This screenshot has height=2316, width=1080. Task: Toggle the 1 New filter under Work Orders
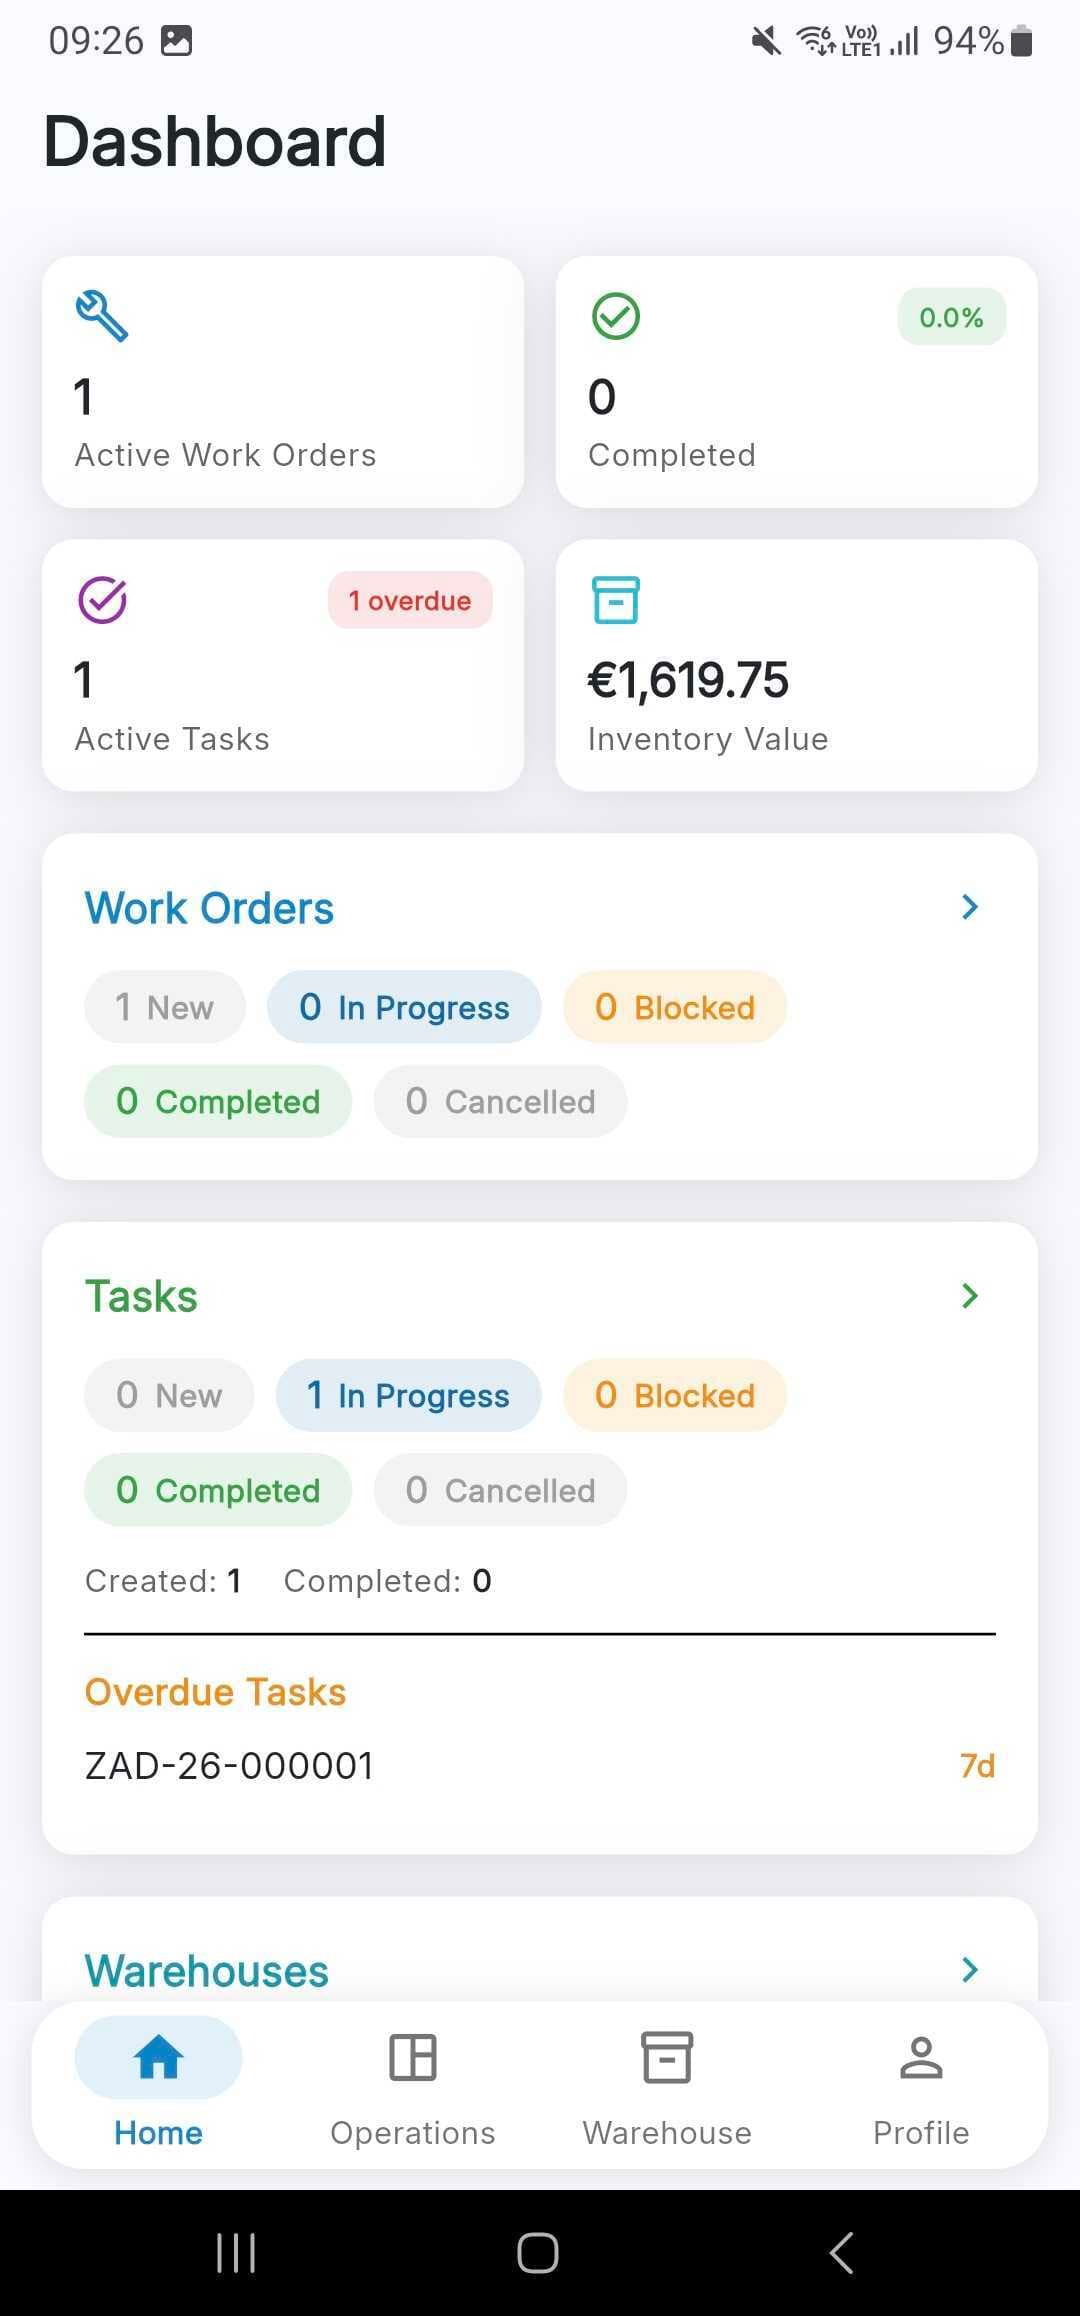[x=165, y=1007]
